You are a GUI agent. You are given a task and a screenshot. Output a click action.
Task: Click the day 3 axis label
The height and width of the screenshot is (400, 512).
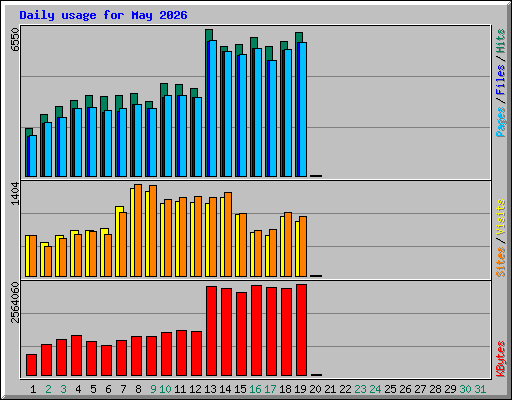tap(63, 389)
